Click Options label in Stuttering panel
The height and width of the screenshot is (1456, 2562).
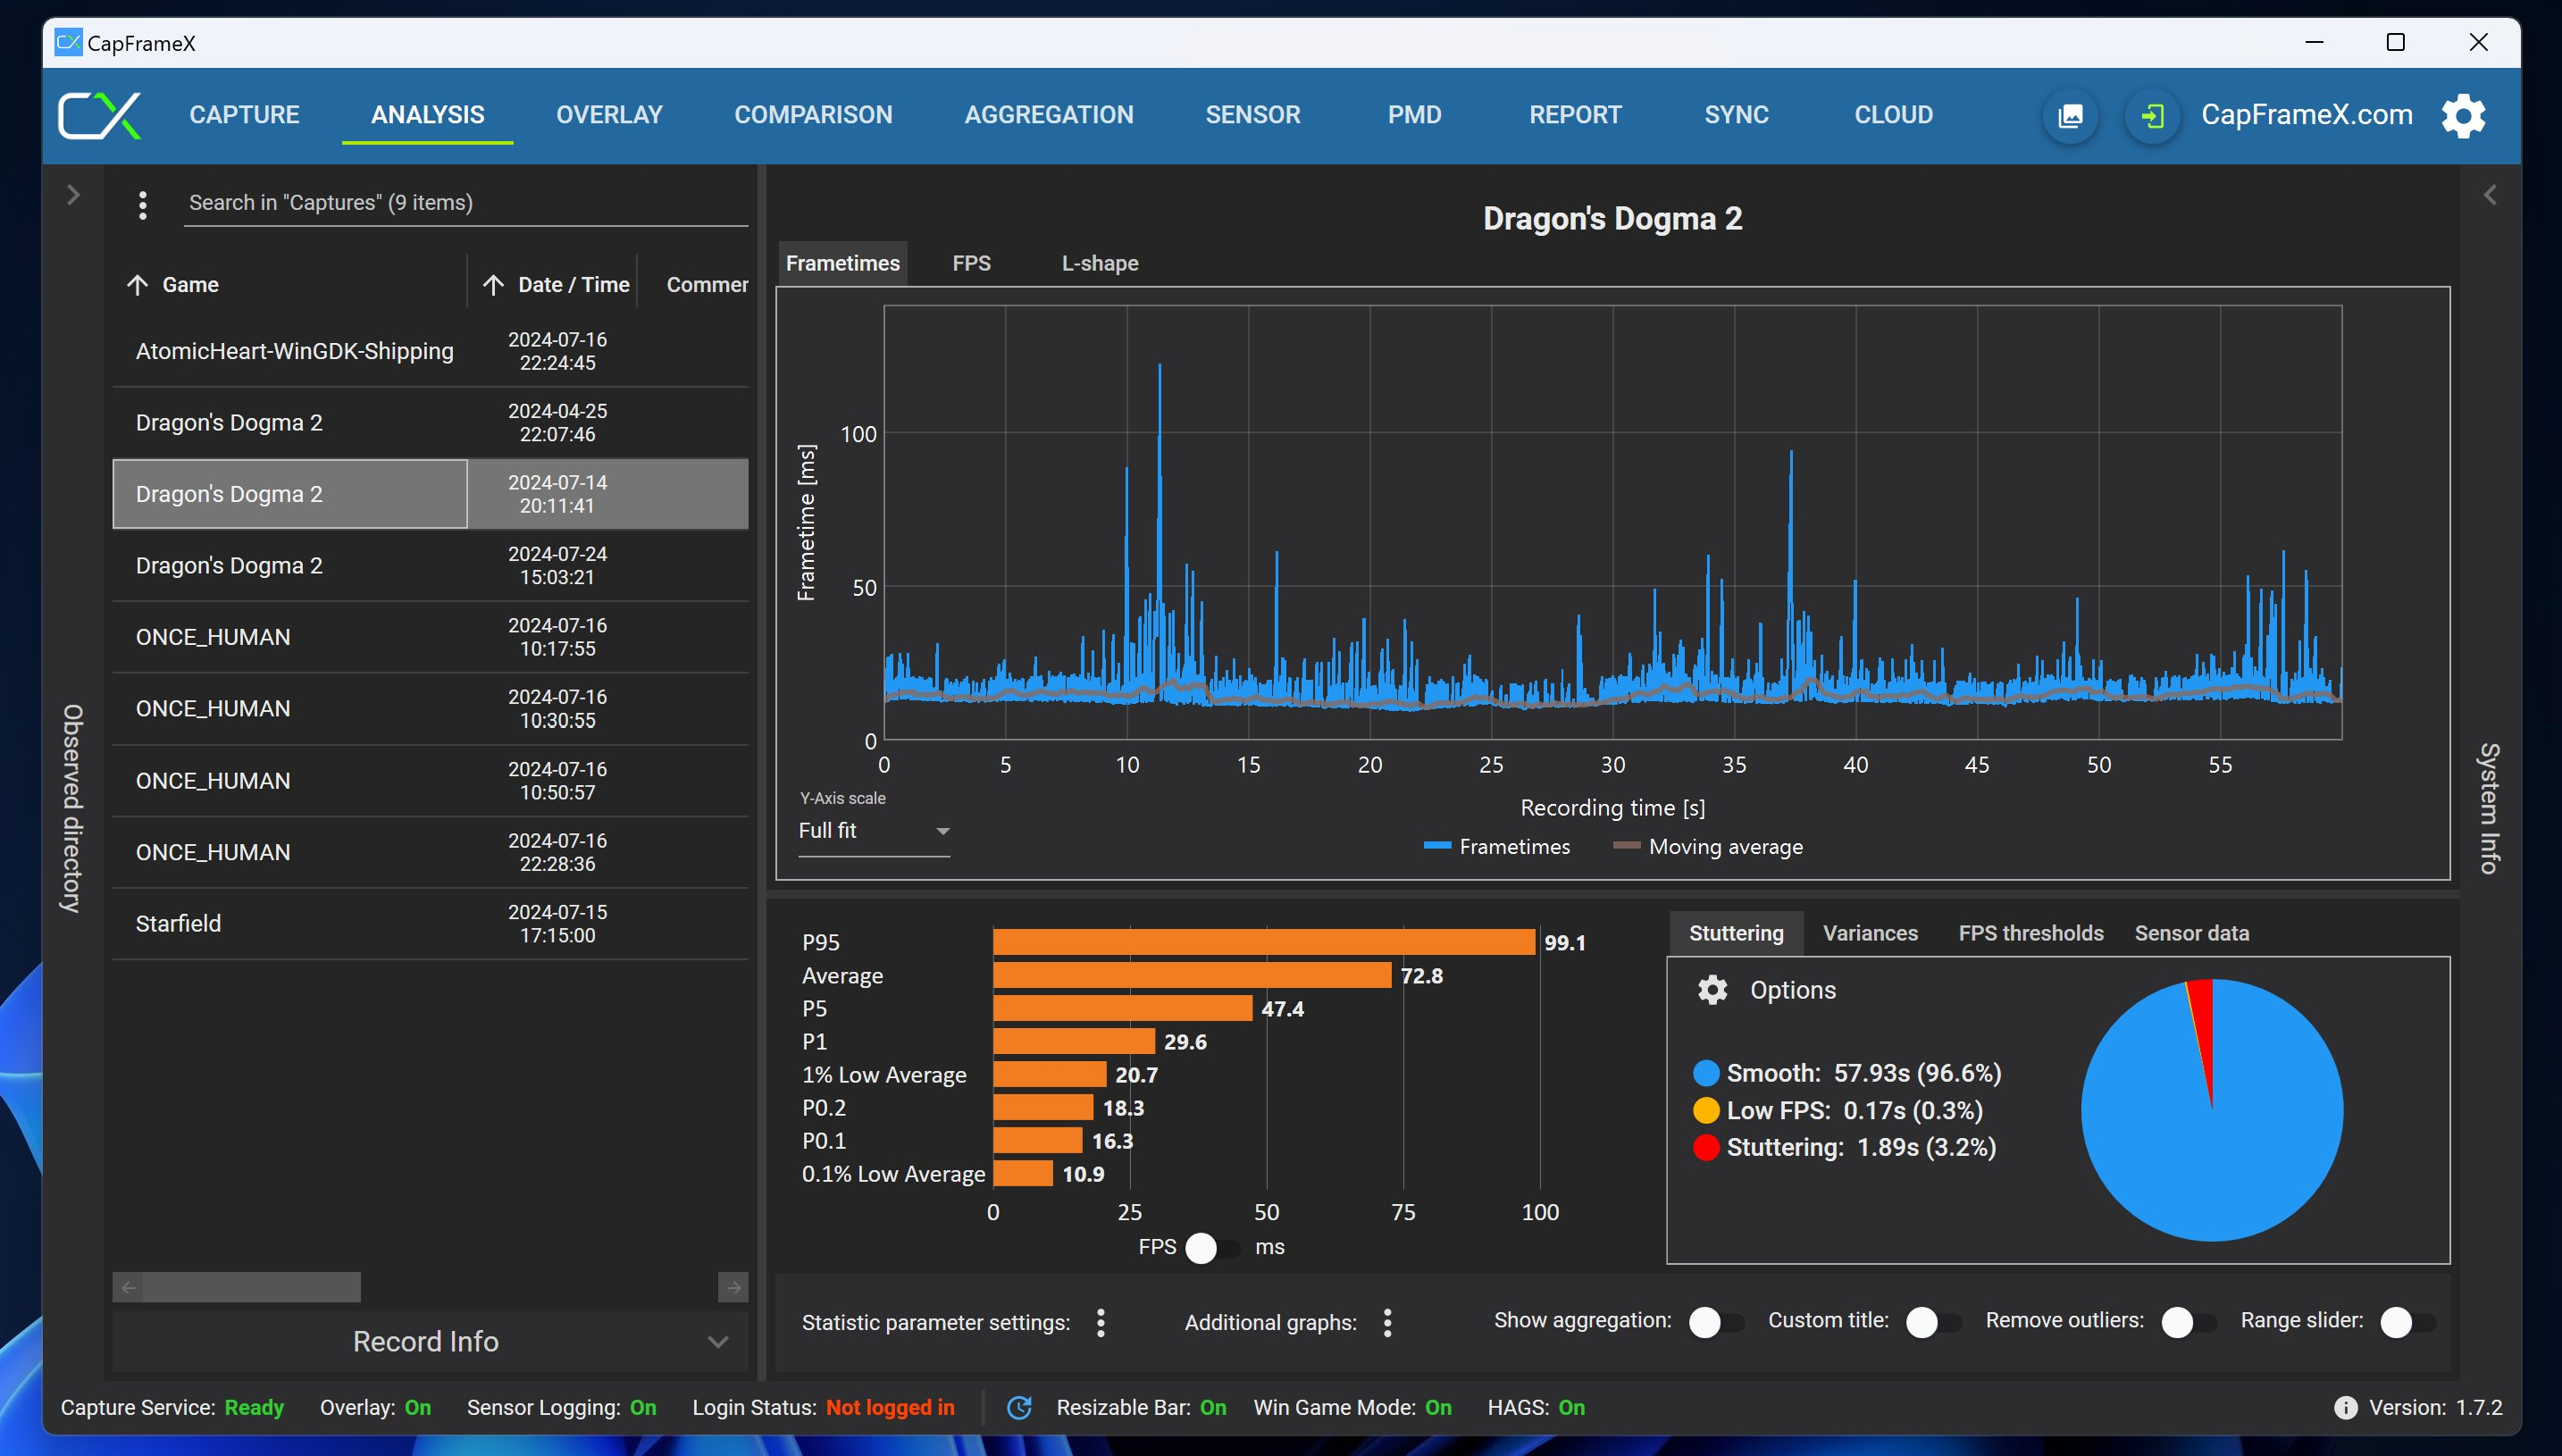click(1792, 990)
